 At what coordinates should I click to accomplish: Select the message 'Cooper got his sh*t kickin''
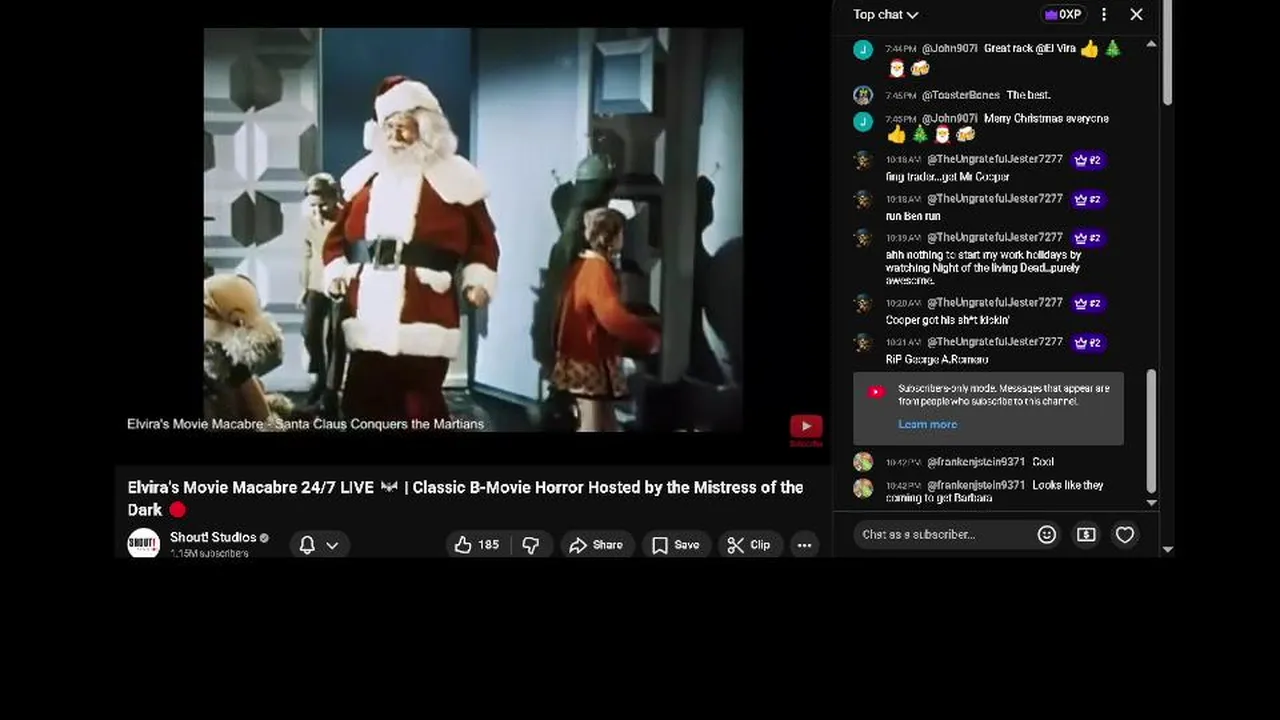(x=948, y=320)
